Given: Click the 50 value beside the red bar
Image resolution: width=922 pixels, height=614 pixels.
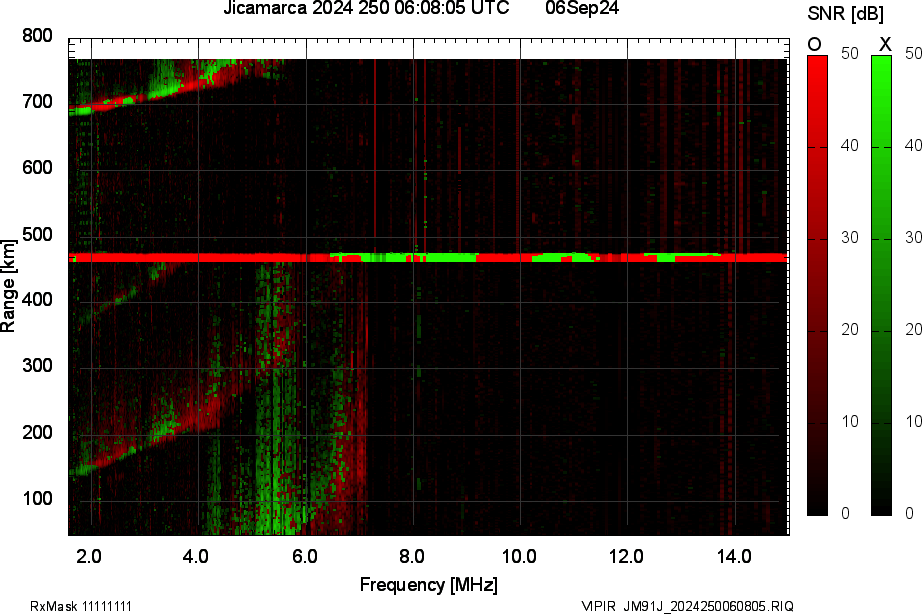Looking at the screenshot, I should click(850, 54).
